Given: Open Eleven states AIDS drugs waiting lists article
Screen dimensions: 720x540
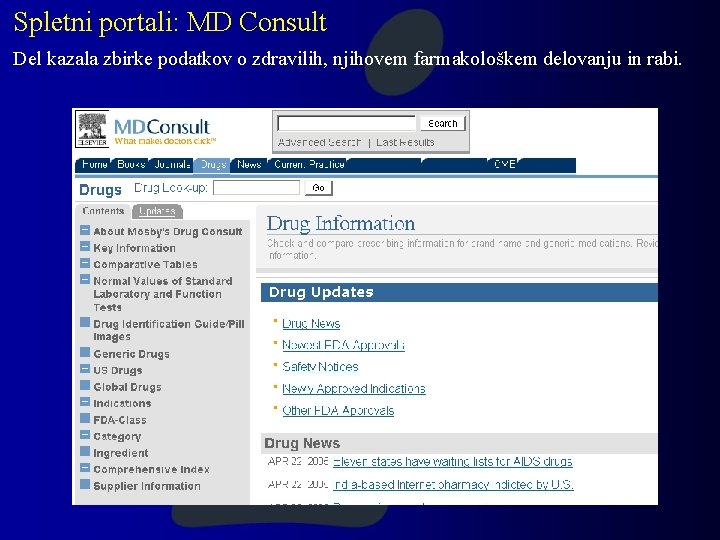Looking at the screenshot, I should [453, 462].
